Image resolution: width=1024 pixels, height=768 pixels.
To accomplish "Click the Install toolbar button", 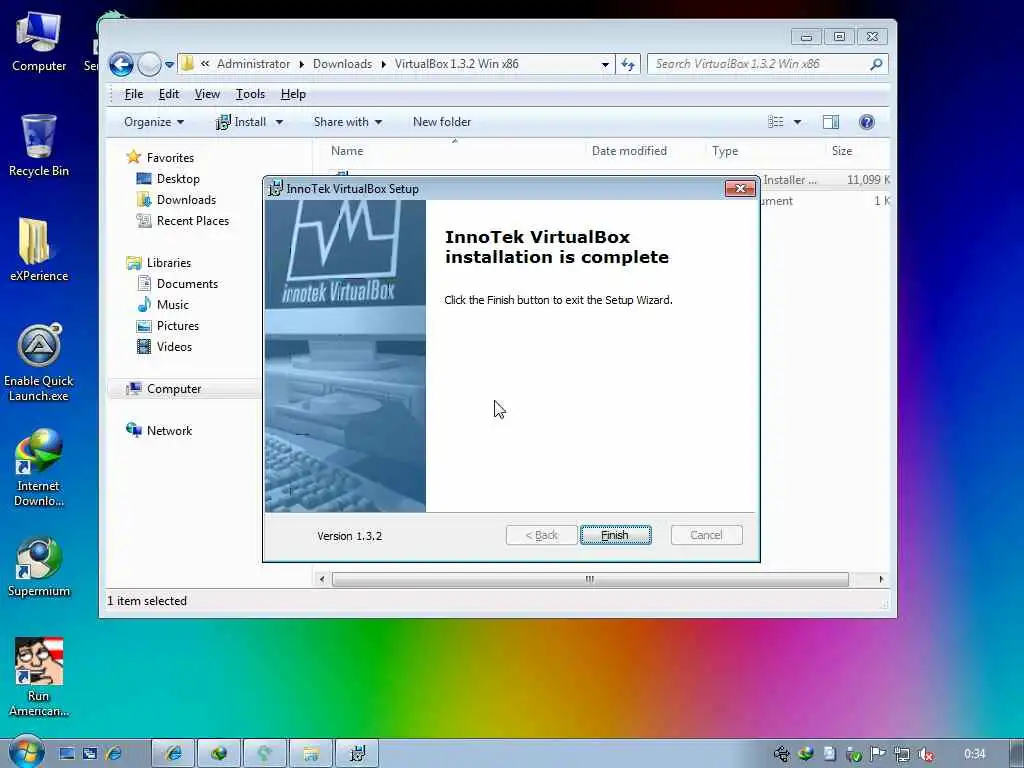I will coord(242,122).
